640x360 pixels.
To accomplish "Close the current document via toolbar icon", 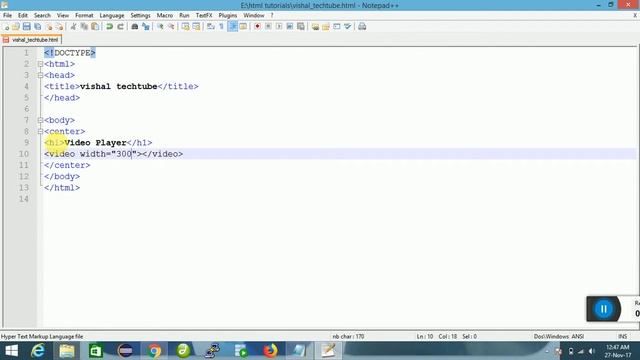I will [x=49, y=27].
